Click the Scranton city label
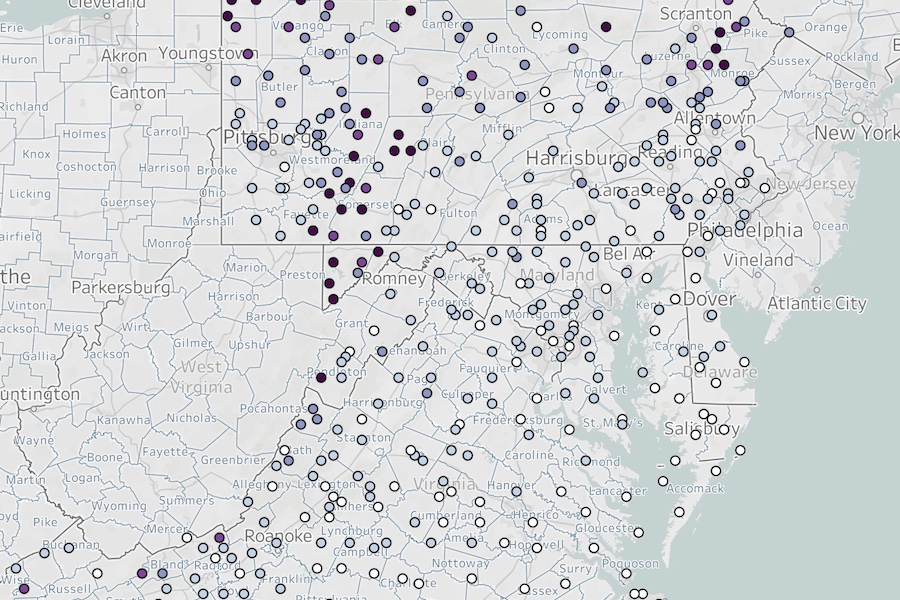The height and width of the screenshot is (600, 900). (696, 14)
